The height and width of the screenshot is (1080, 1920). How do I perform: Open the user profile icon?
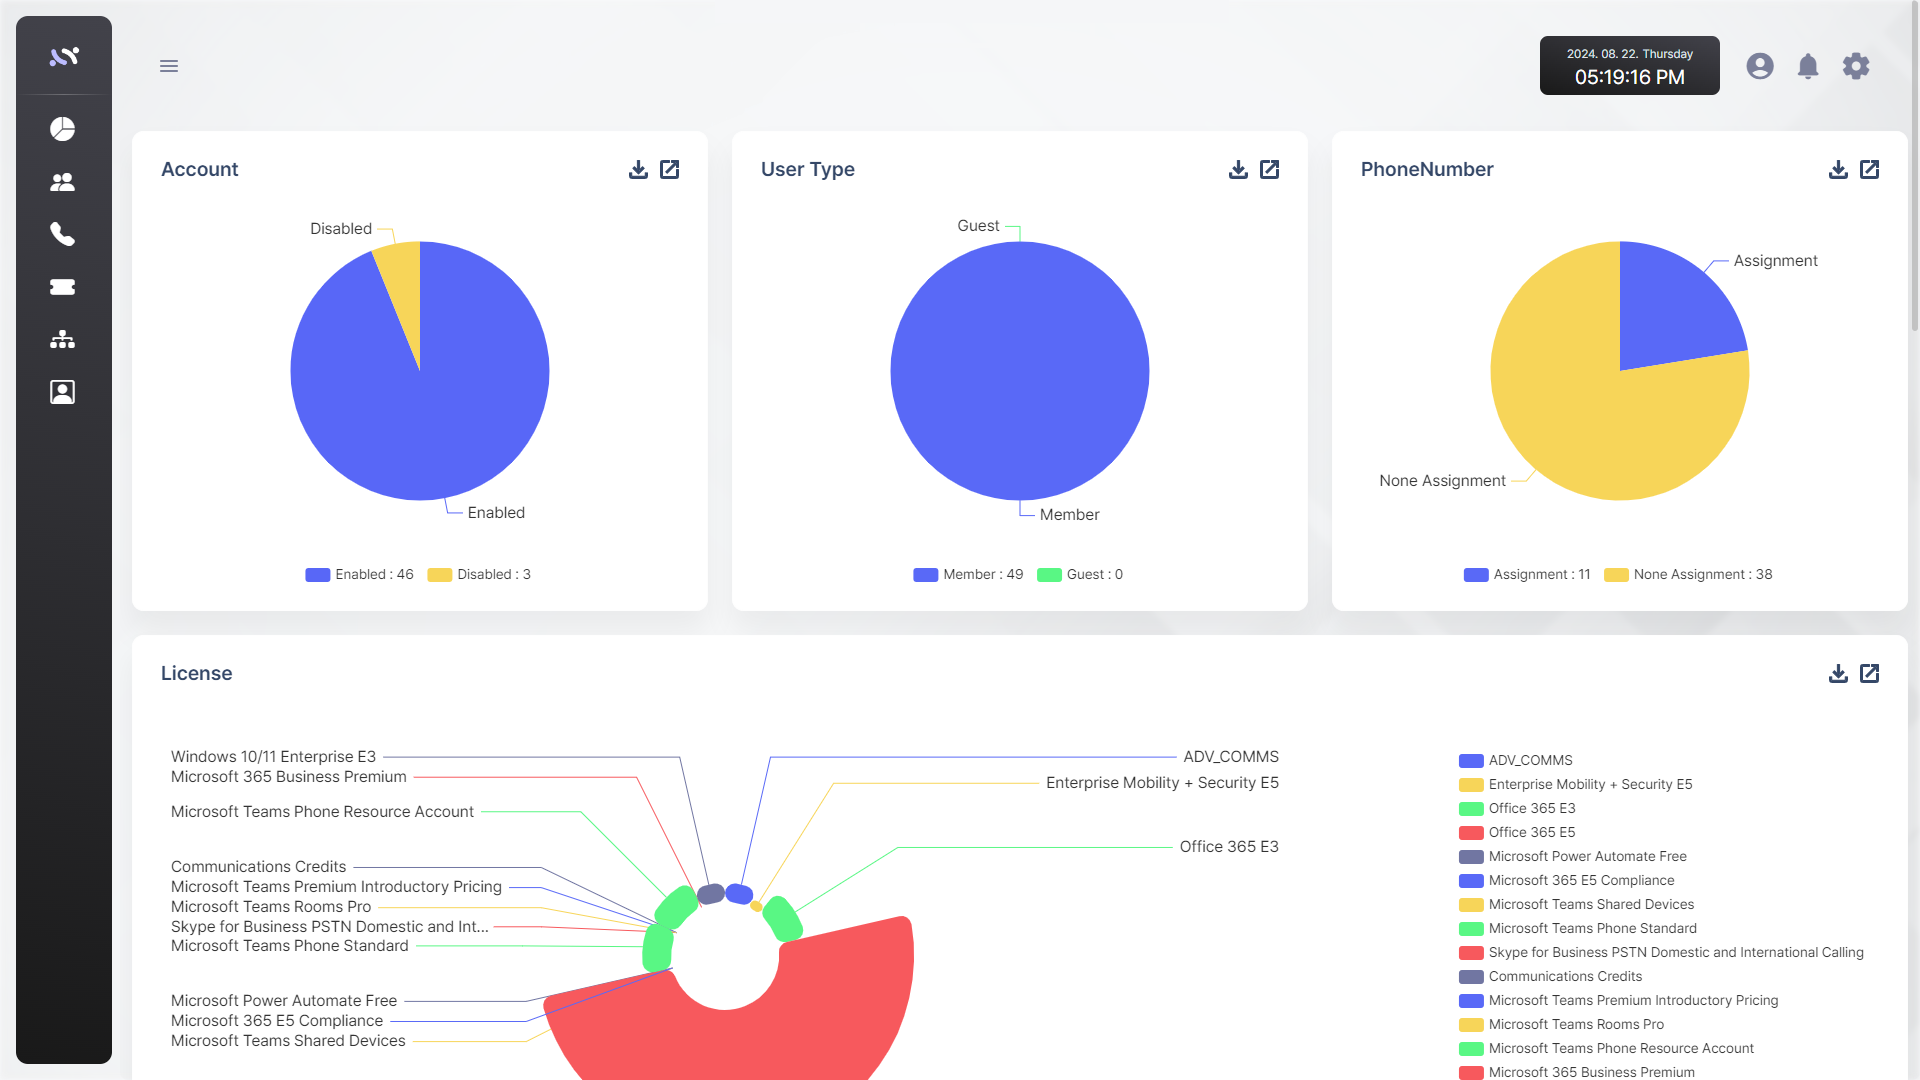pyautogui.click(x=1760, y=66)
